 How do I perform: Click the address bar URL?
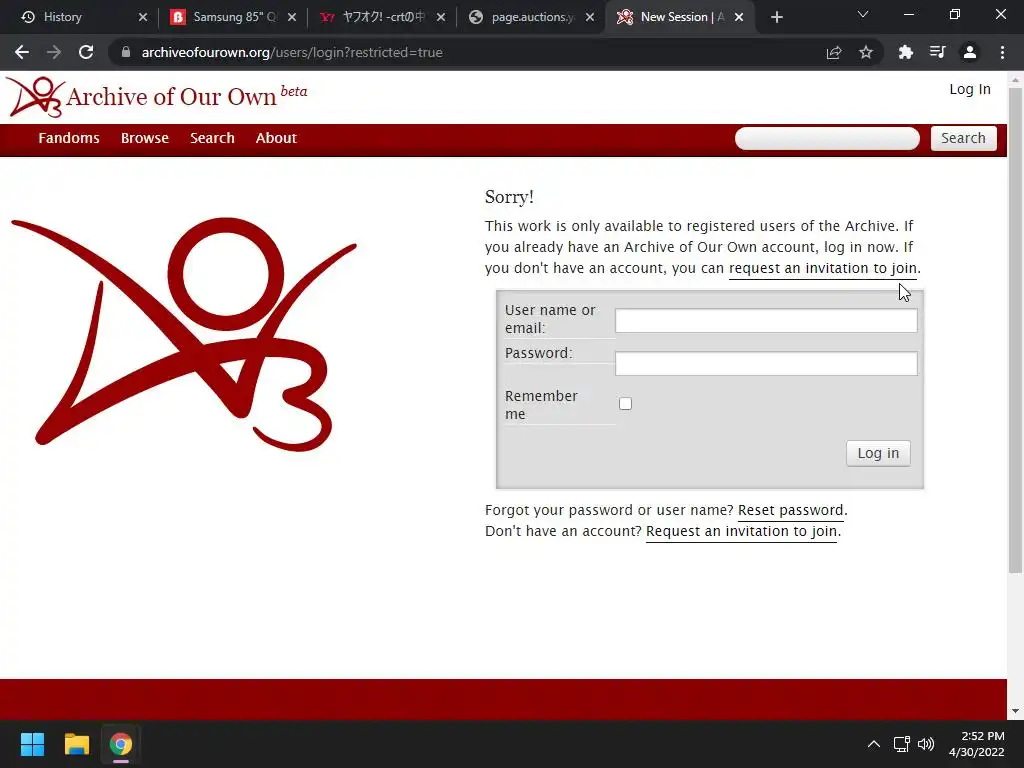coord(292,52)
